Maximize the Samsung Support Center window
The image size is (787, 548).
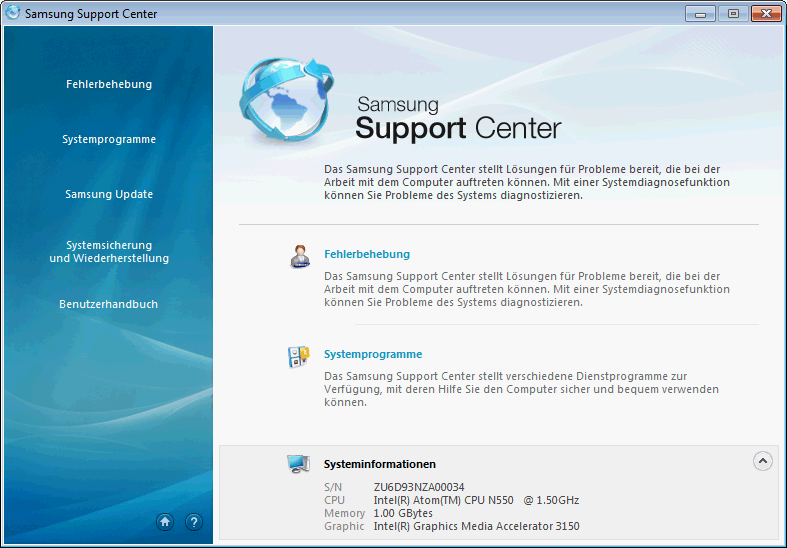click(733, 14)
